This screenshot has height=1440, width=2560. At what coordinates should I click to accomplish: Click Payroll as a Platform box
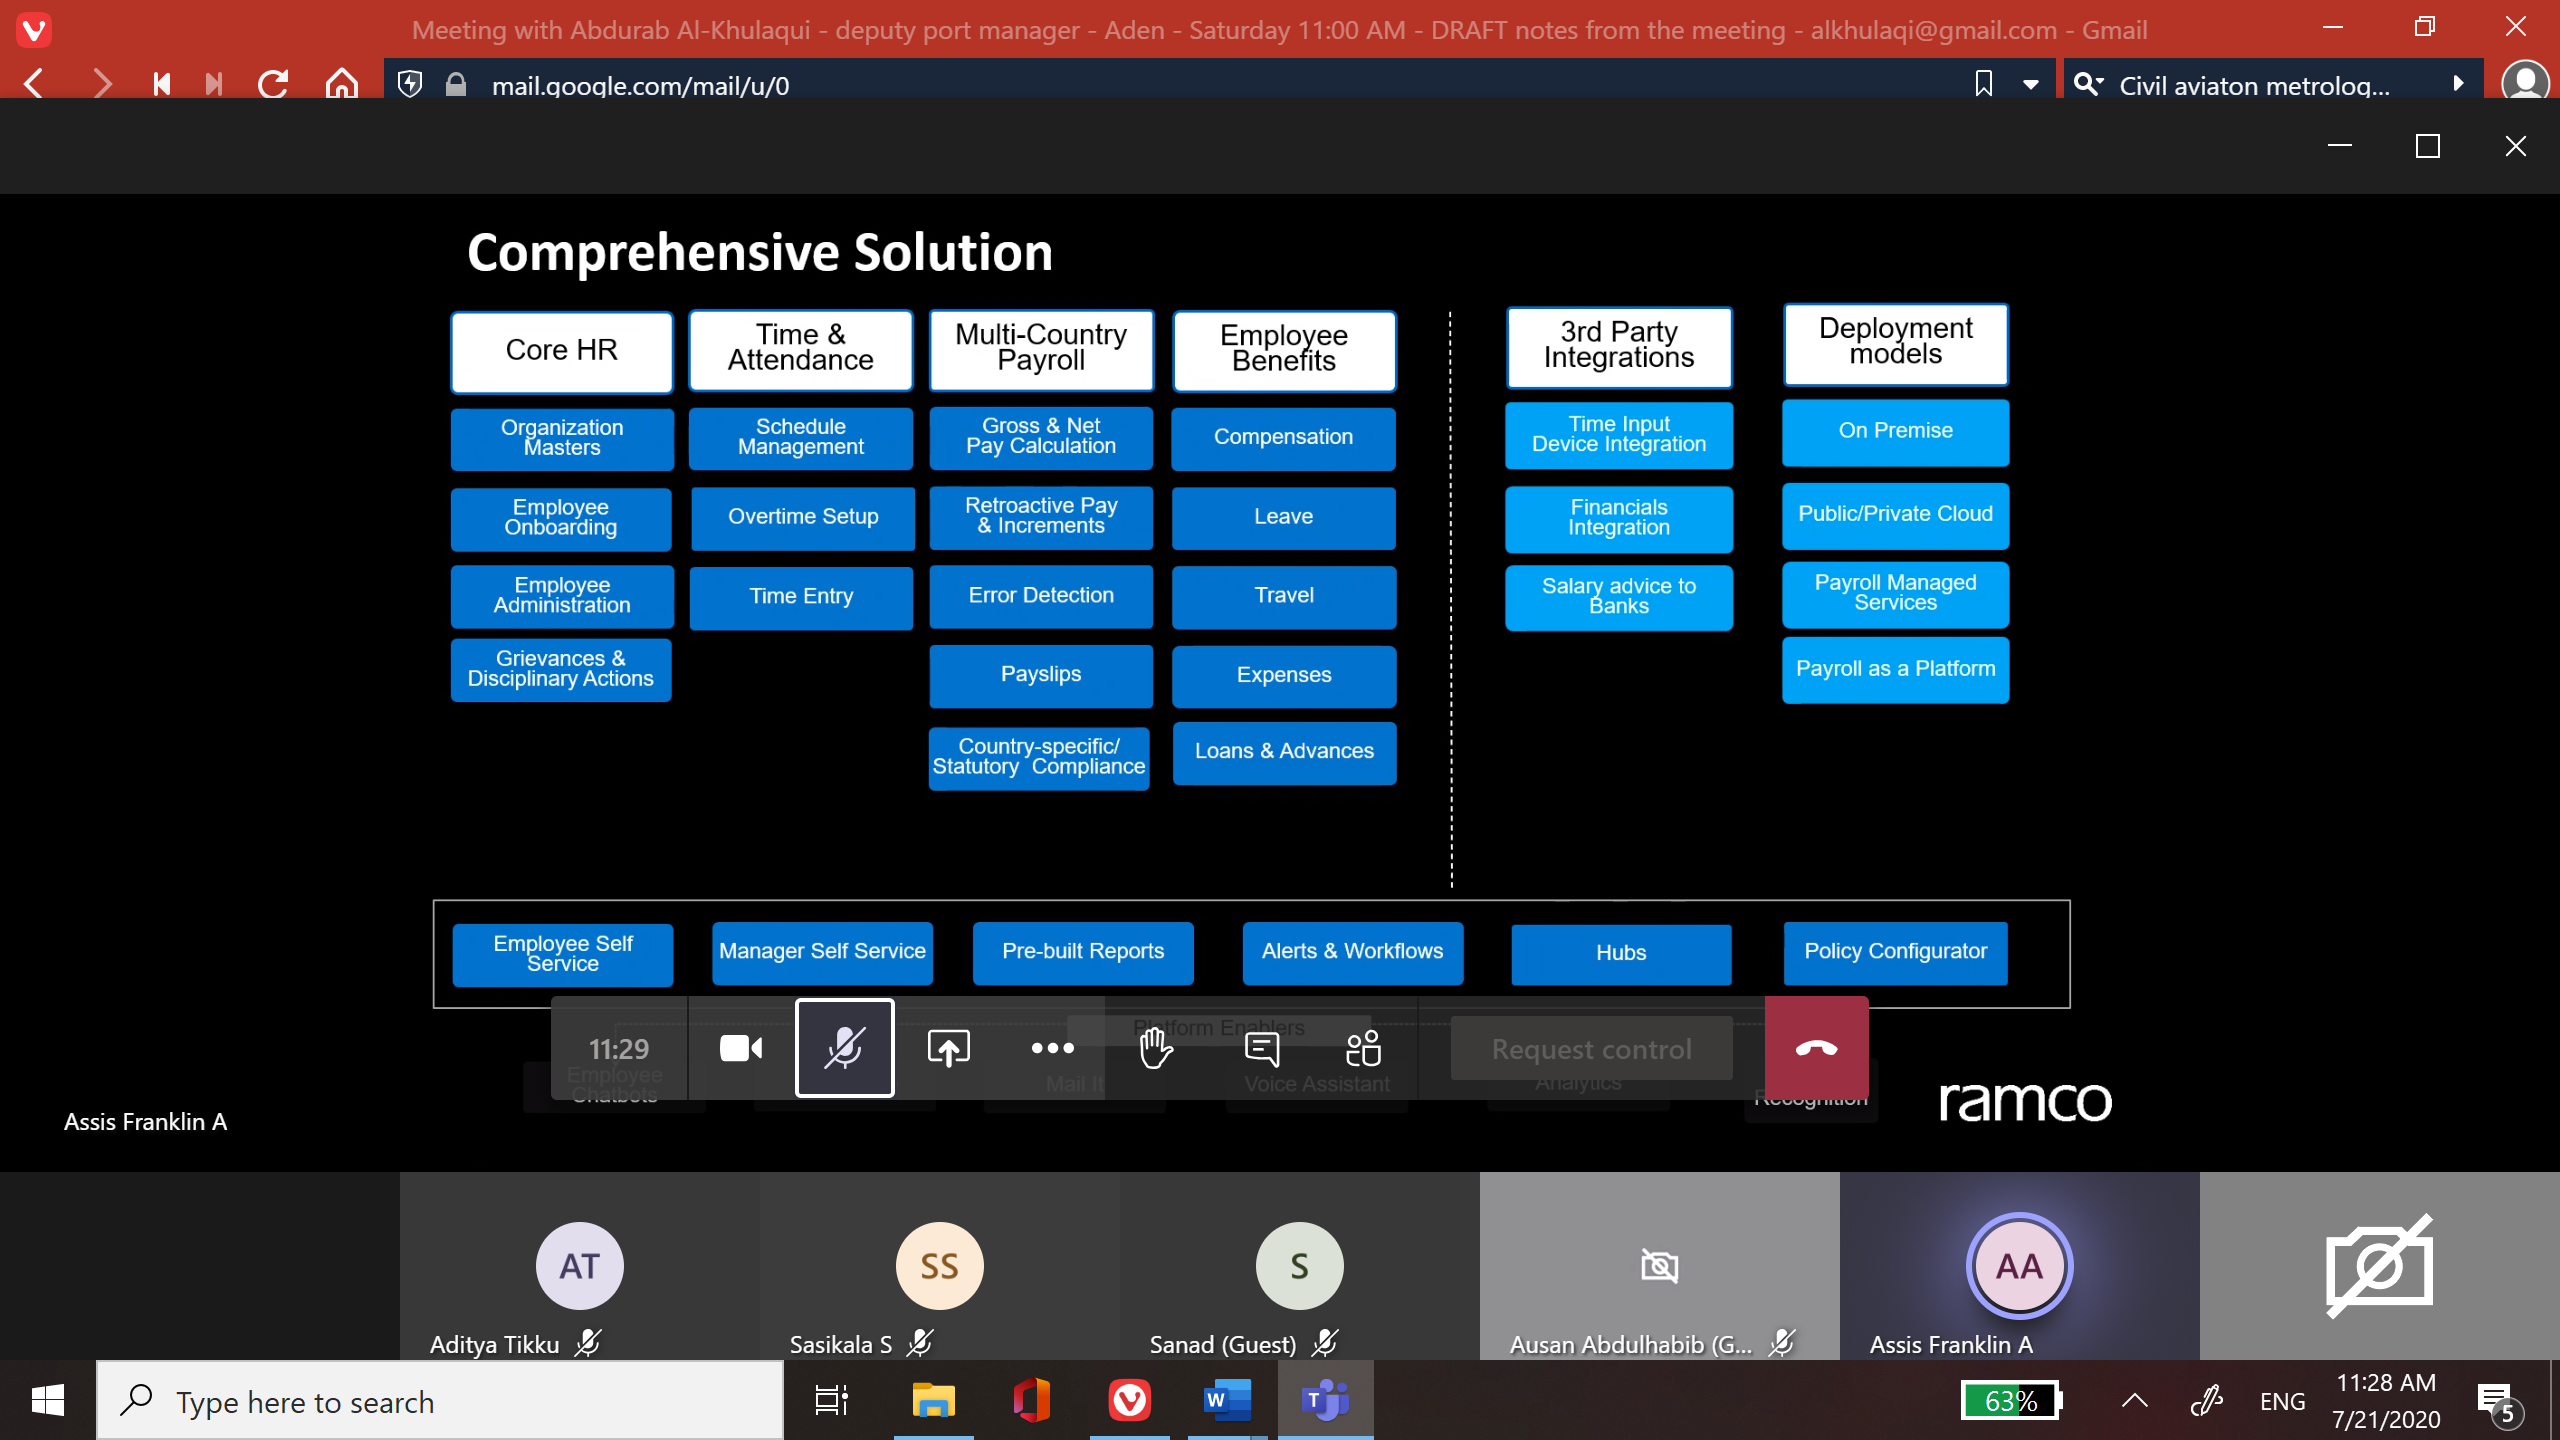tap(1896, 670)
